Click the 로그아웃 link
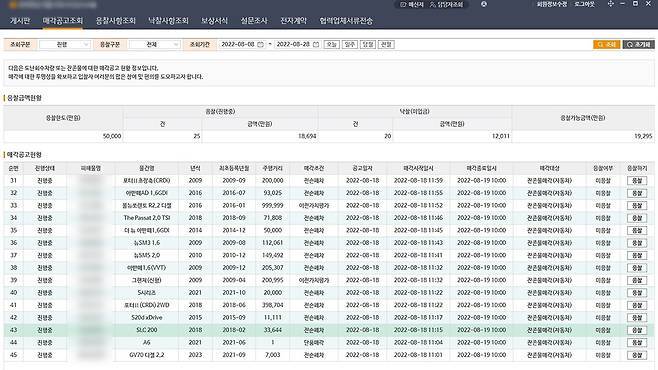Viewport: 658px width, 370px height. point(585,4)
